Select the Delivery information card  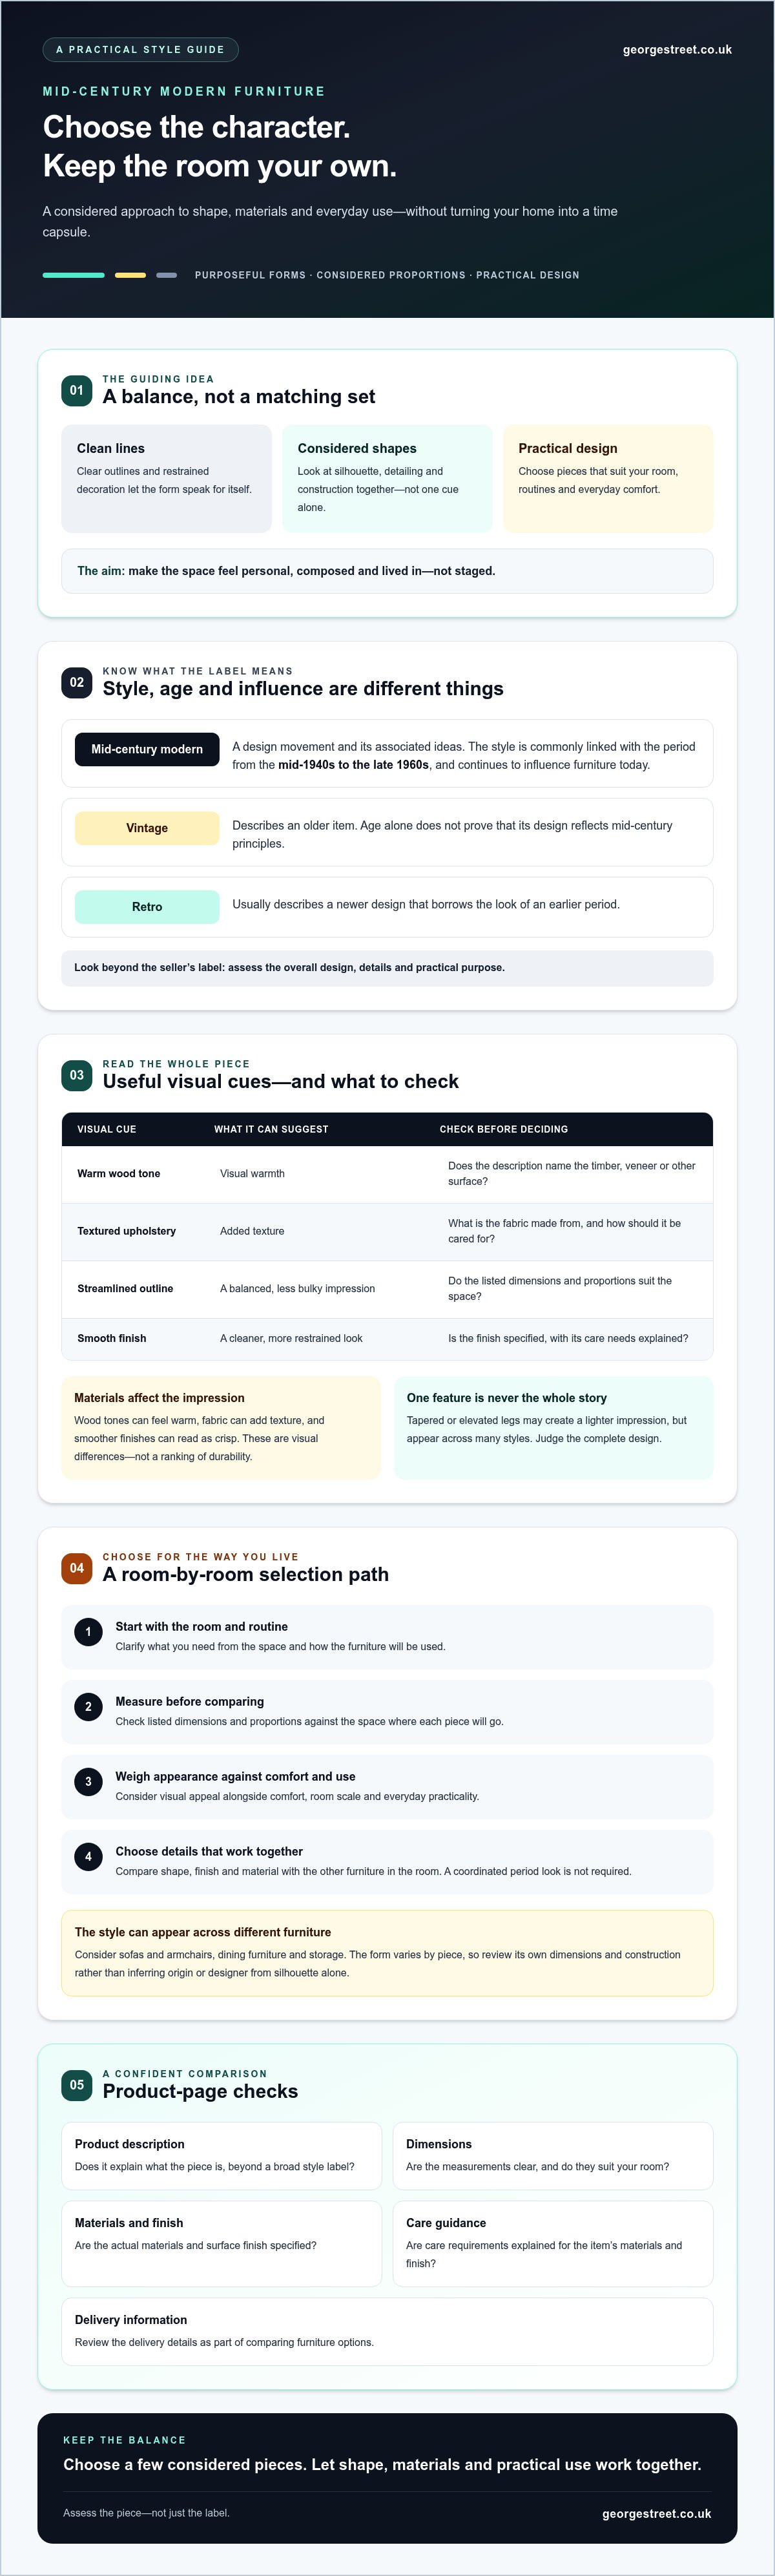pyautogui.click(x=387, y=2331)
